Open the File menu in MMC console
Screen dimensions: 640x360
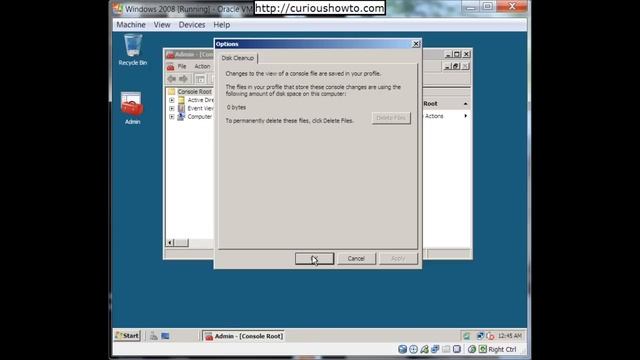(182, 66)
